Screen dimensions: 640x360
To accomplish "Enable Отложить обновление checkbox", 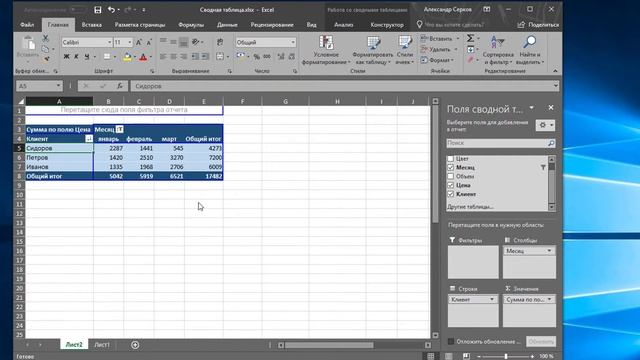I will pos(451,341).
